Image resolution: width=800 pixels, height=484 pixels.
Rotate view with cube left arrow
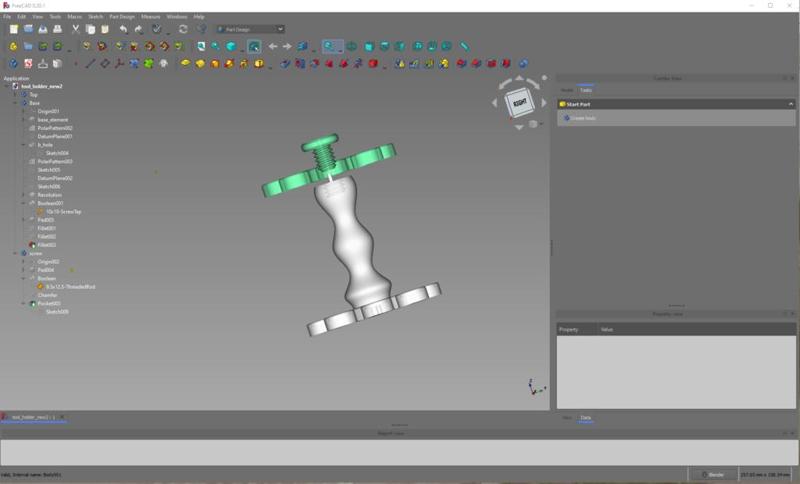(x=494, y=103)
